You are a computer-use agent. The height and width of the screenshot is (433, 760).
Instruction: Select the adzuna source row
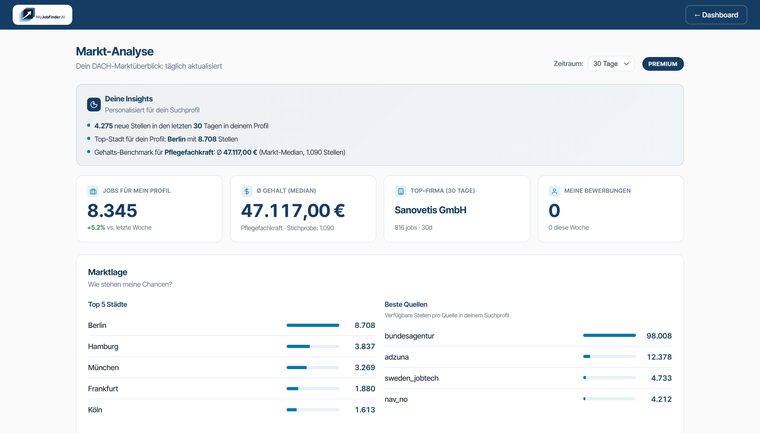click(528, 357)
